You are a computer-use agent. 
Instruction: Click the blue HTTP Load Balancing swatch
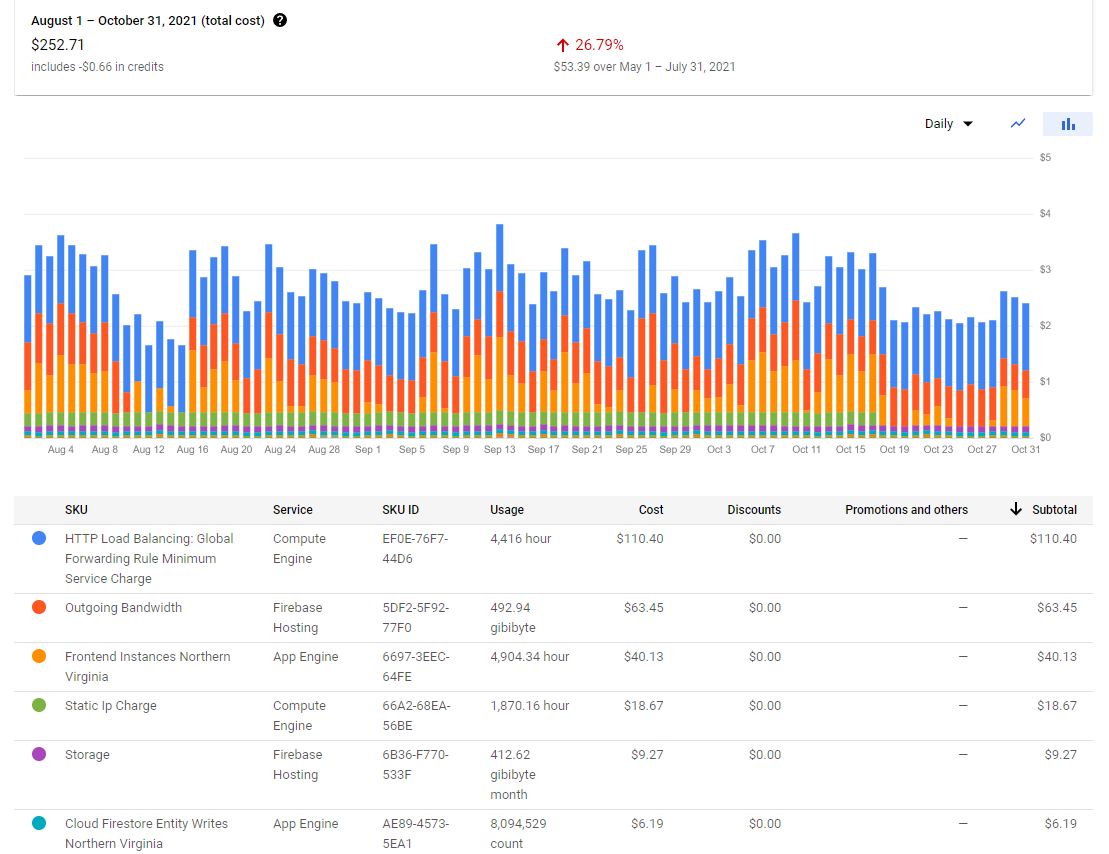coord(40,538)
